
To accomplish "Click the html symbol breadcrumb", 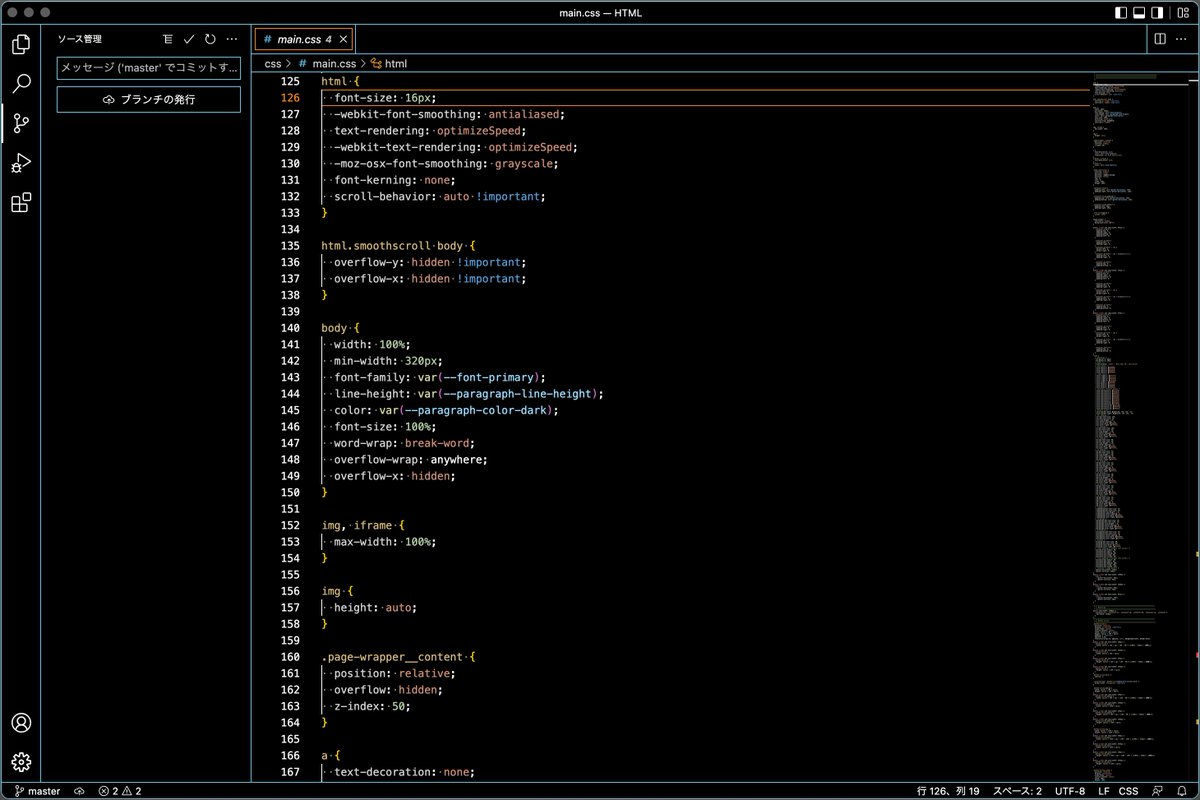I will pyautogui.click(x=389, y=63).
